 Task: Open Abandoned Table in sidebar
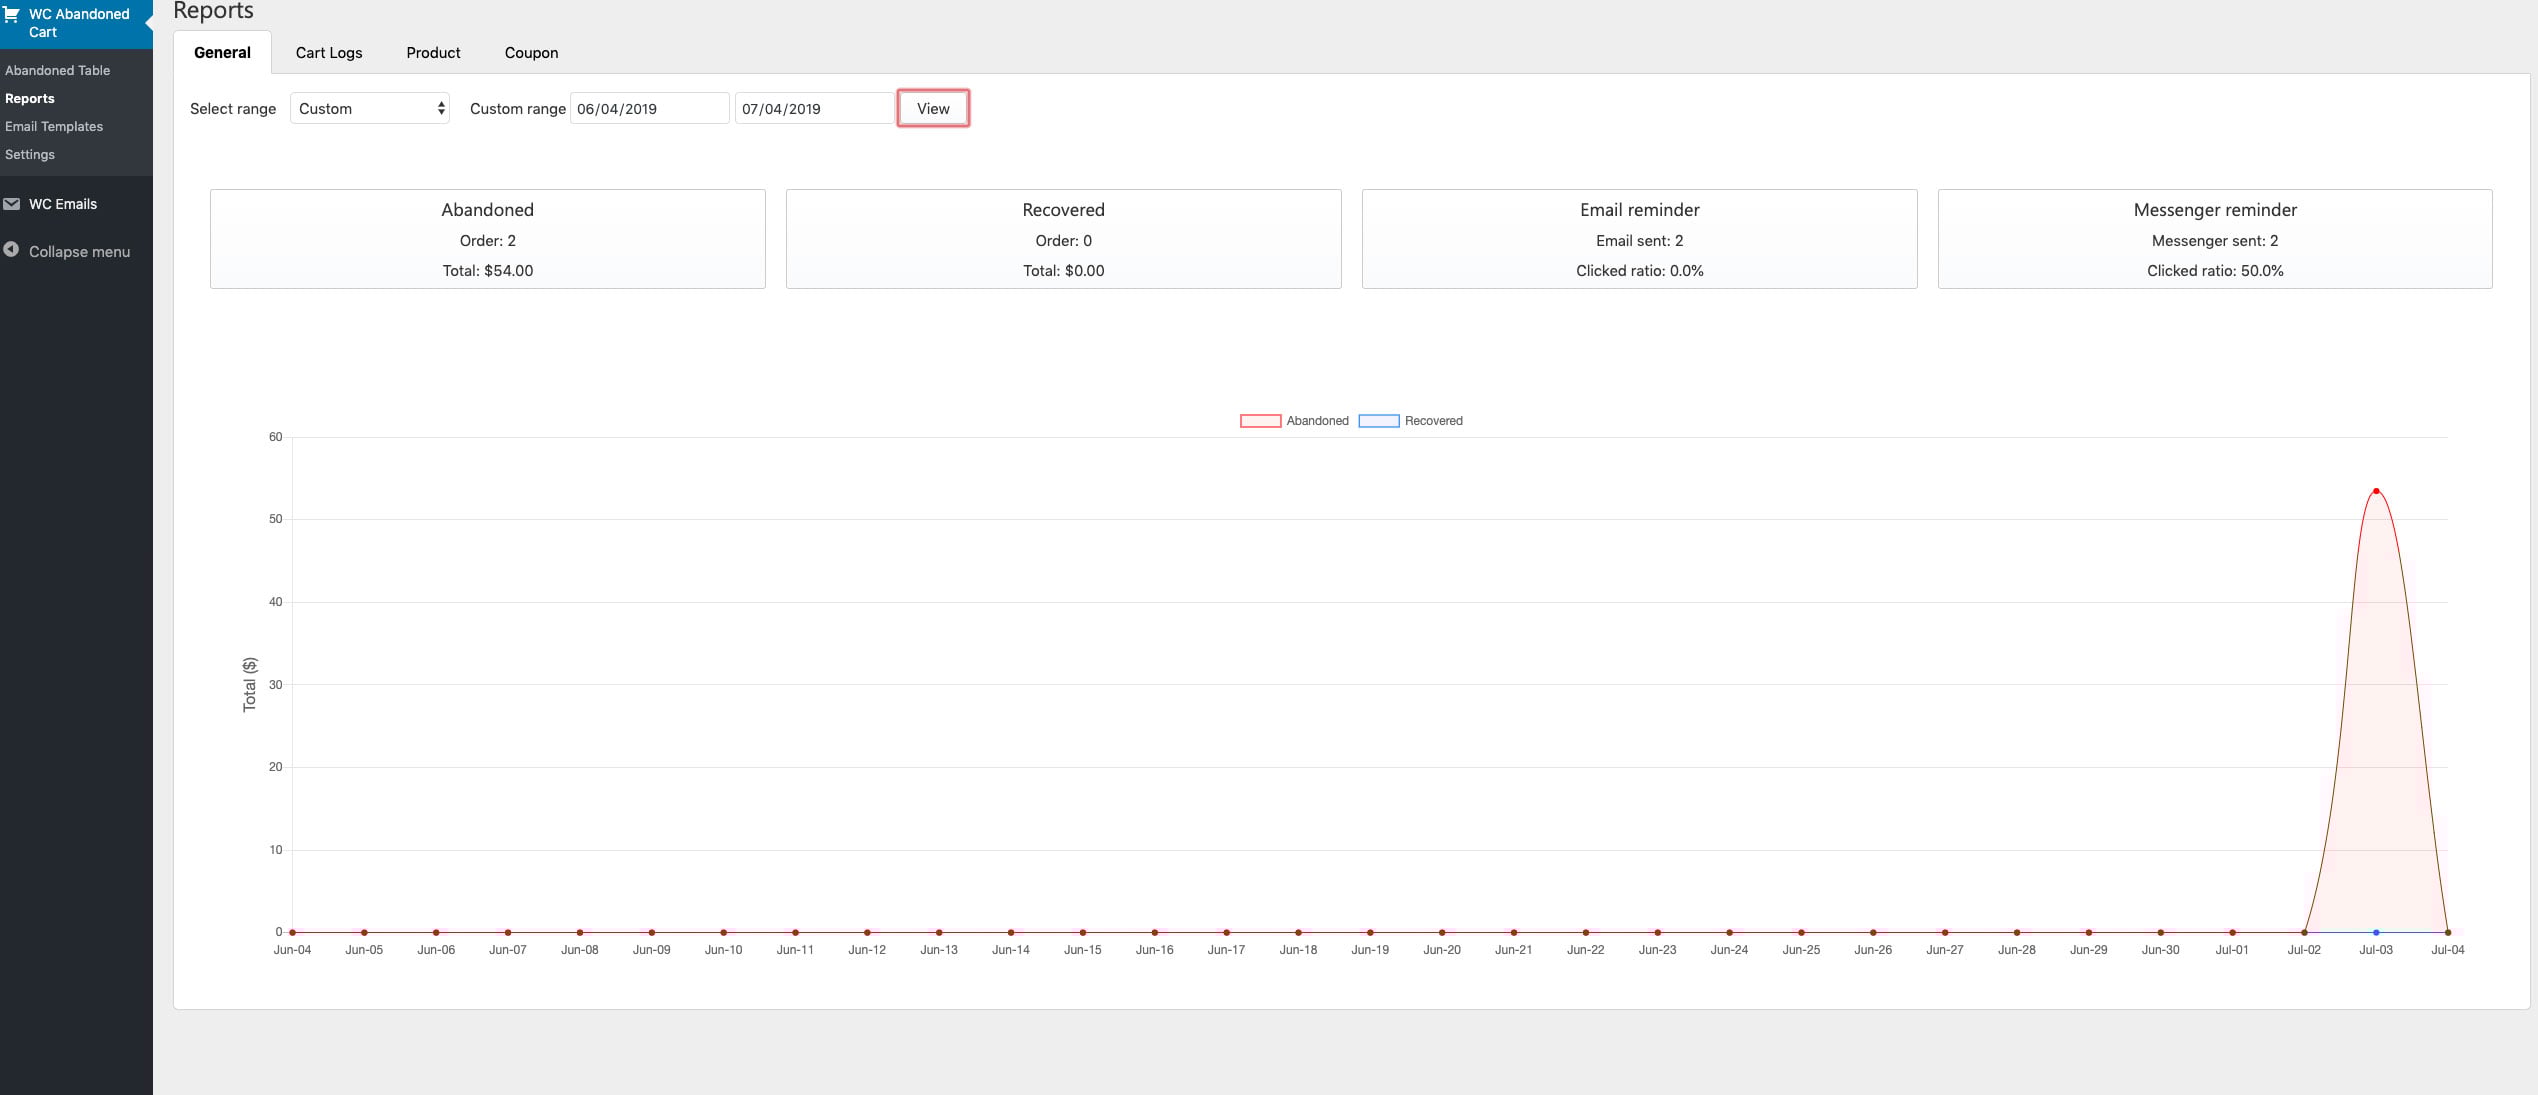tap(57, 70)
